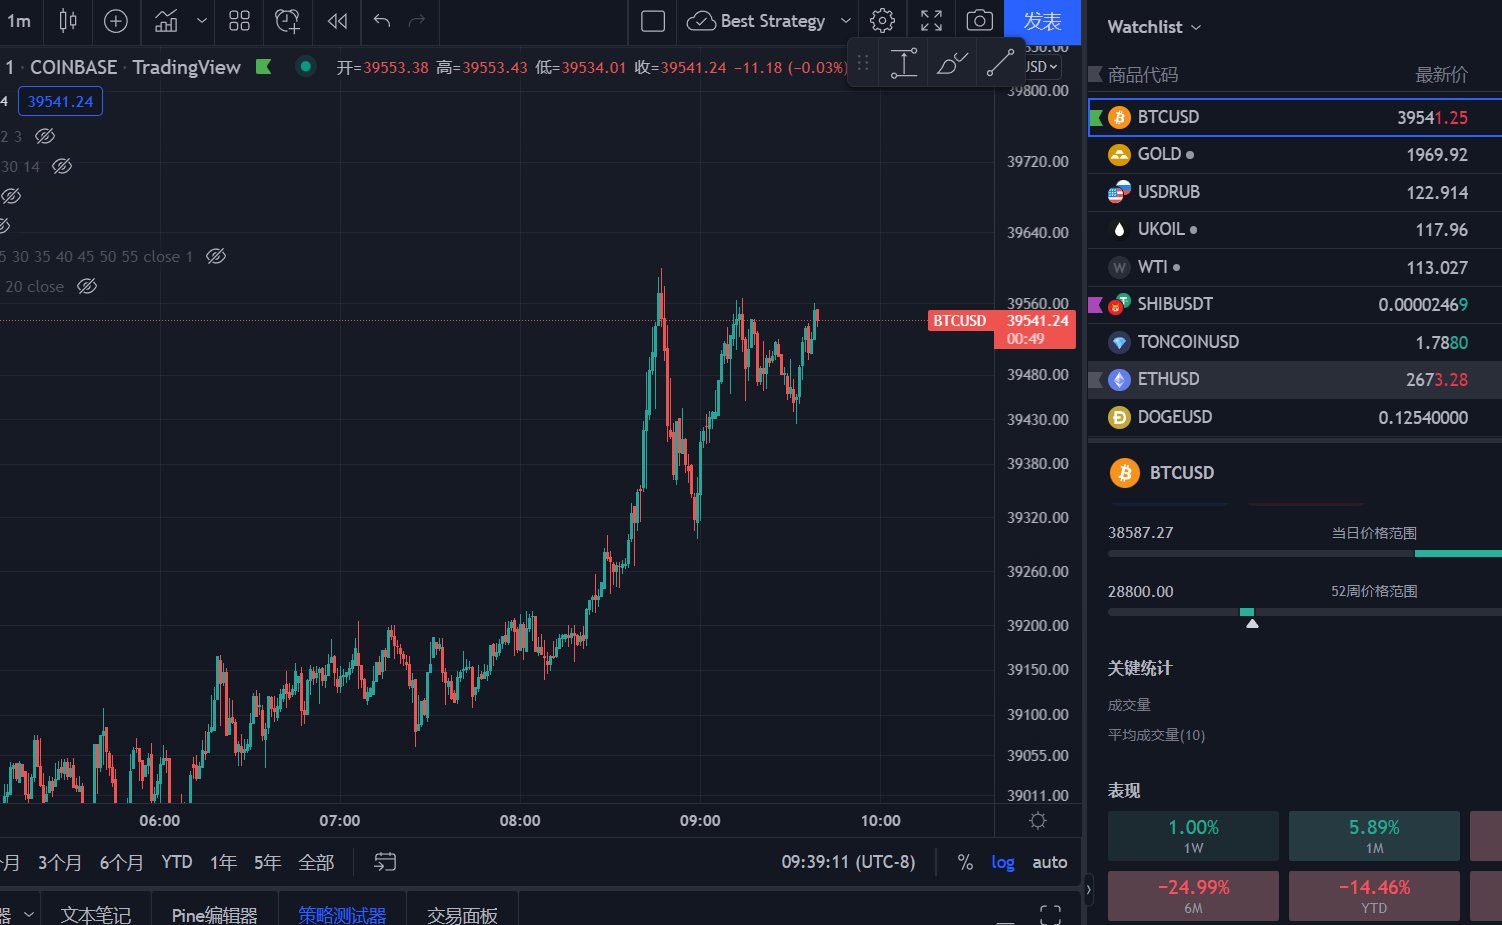
Task: Select GOLD in the watchlist
Action: pyautogui.click(x=1295, y=154)
